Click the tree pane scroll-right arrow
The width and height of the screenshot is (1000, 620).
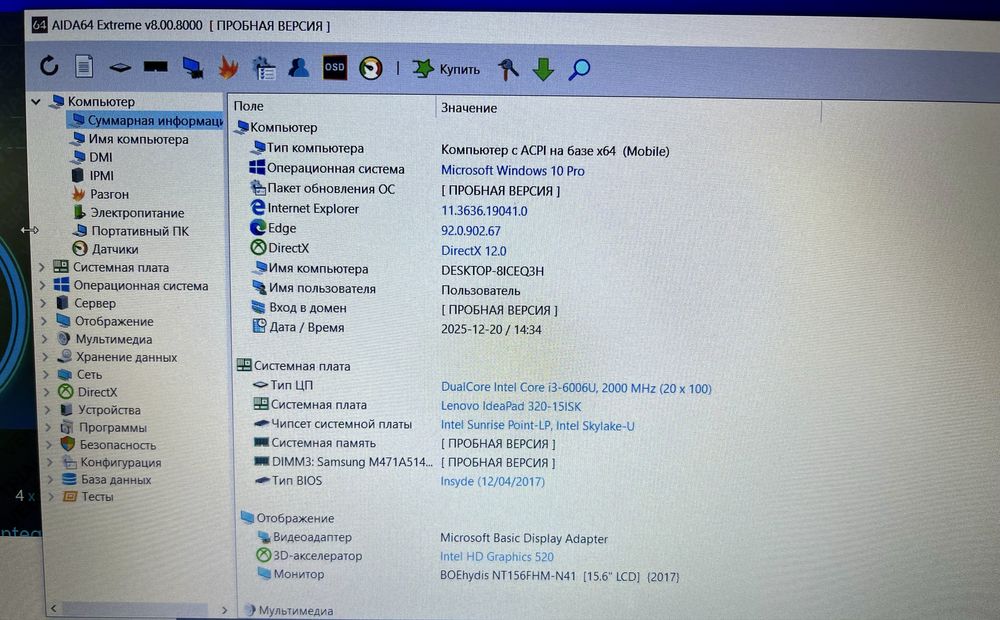[224, 610]
